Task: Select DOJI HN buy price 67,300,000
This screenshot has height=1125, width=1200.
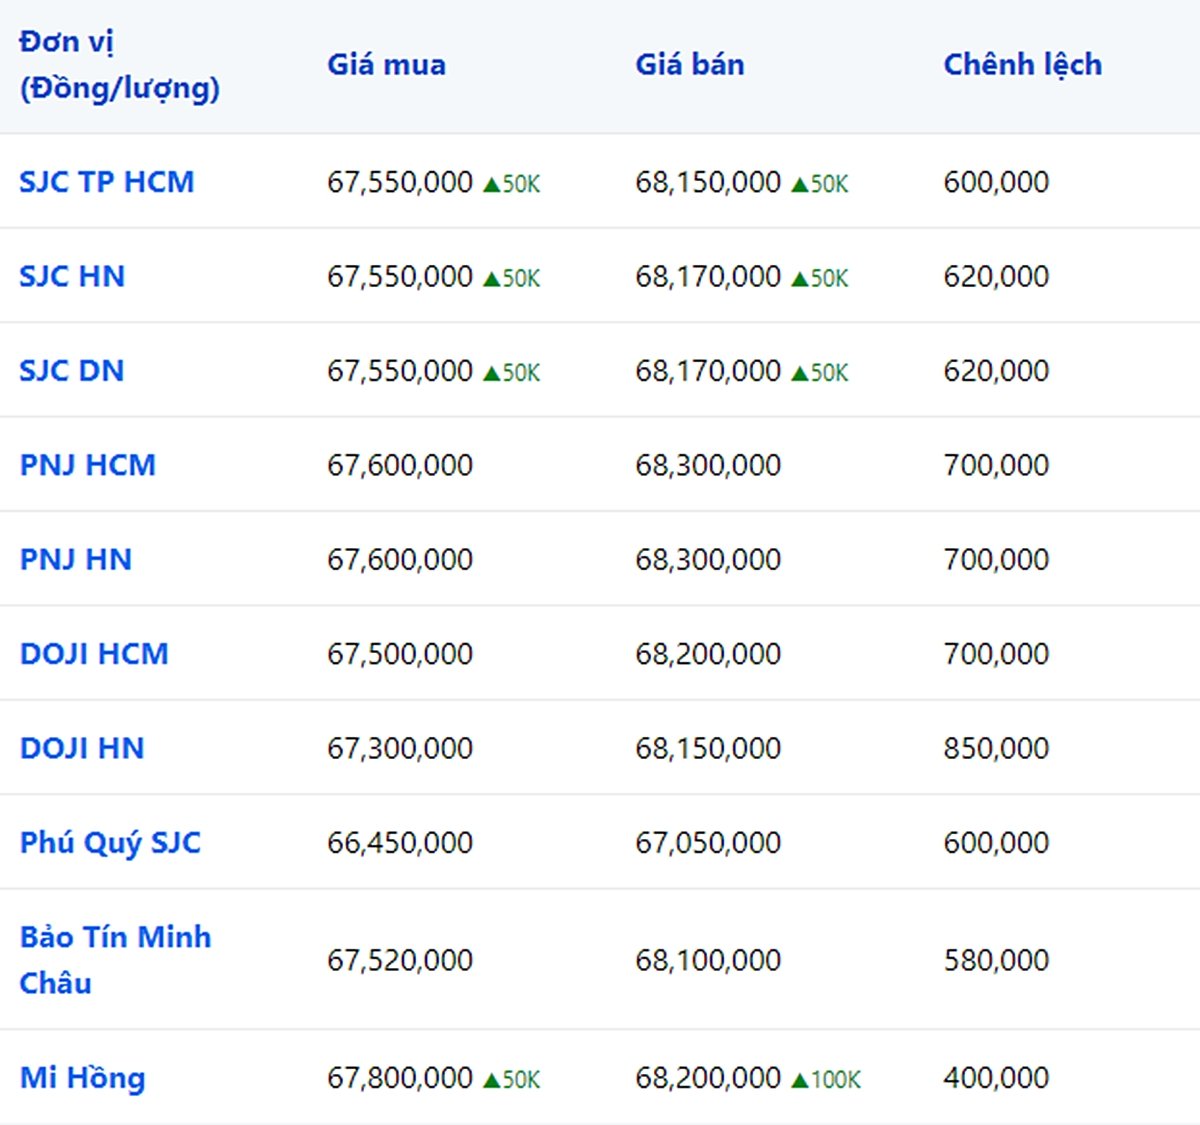Action: (x=400, y=748)
